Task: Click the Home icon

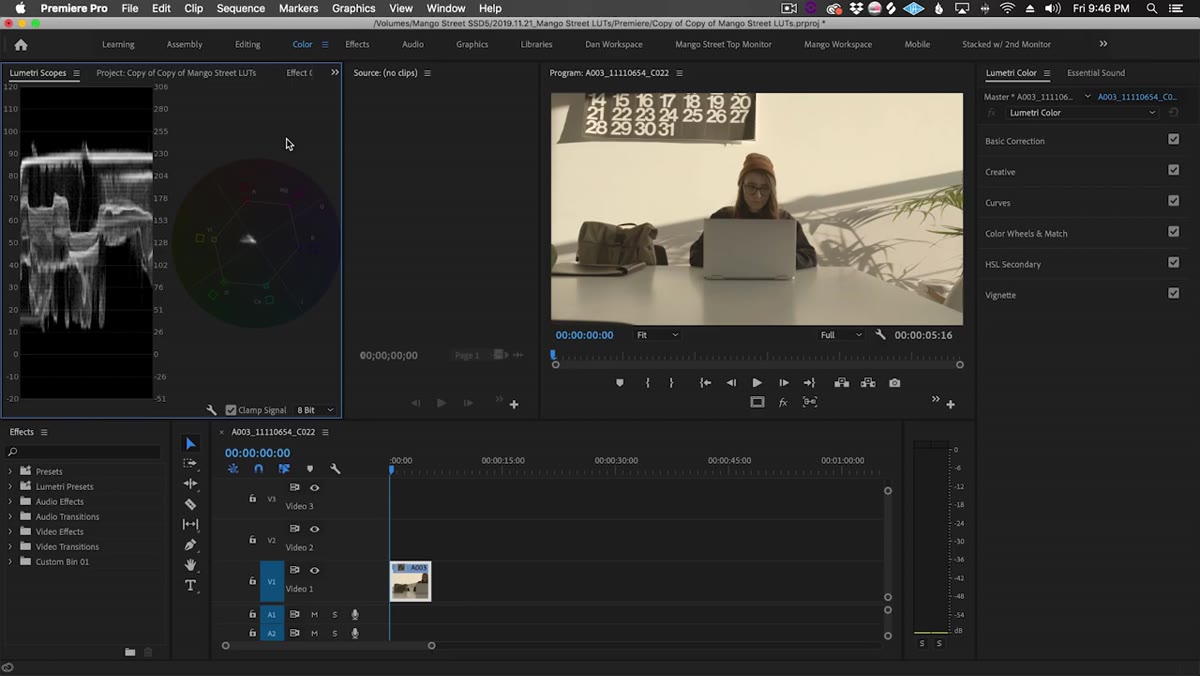Action: [x=21, y=45]
